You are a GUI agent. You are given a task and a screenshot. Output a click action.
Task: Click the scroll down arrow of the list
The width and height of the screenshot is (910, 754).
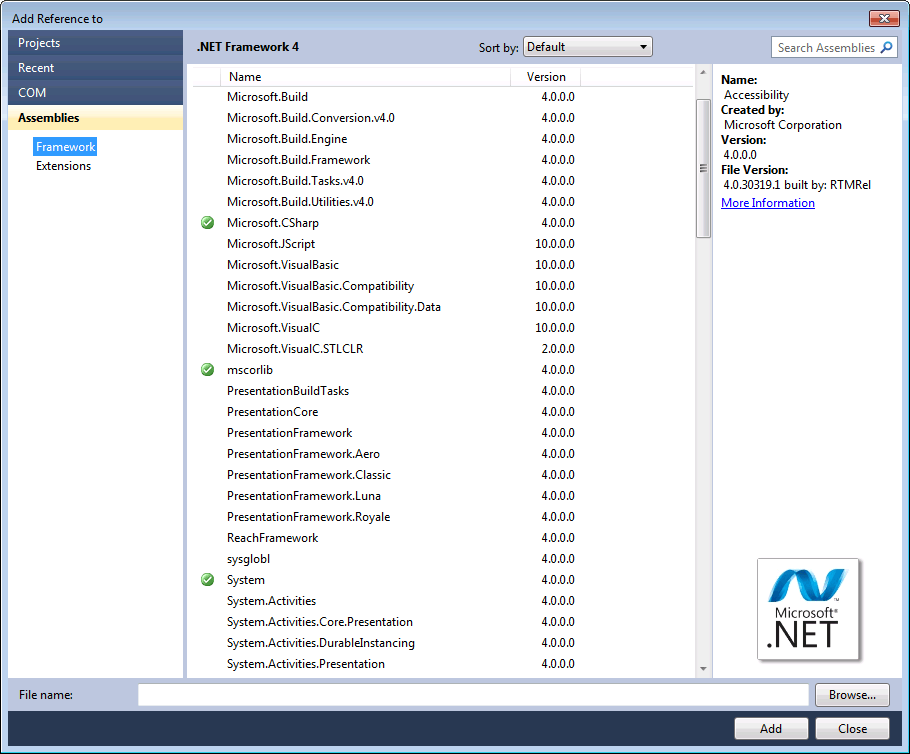coord(703,669)
